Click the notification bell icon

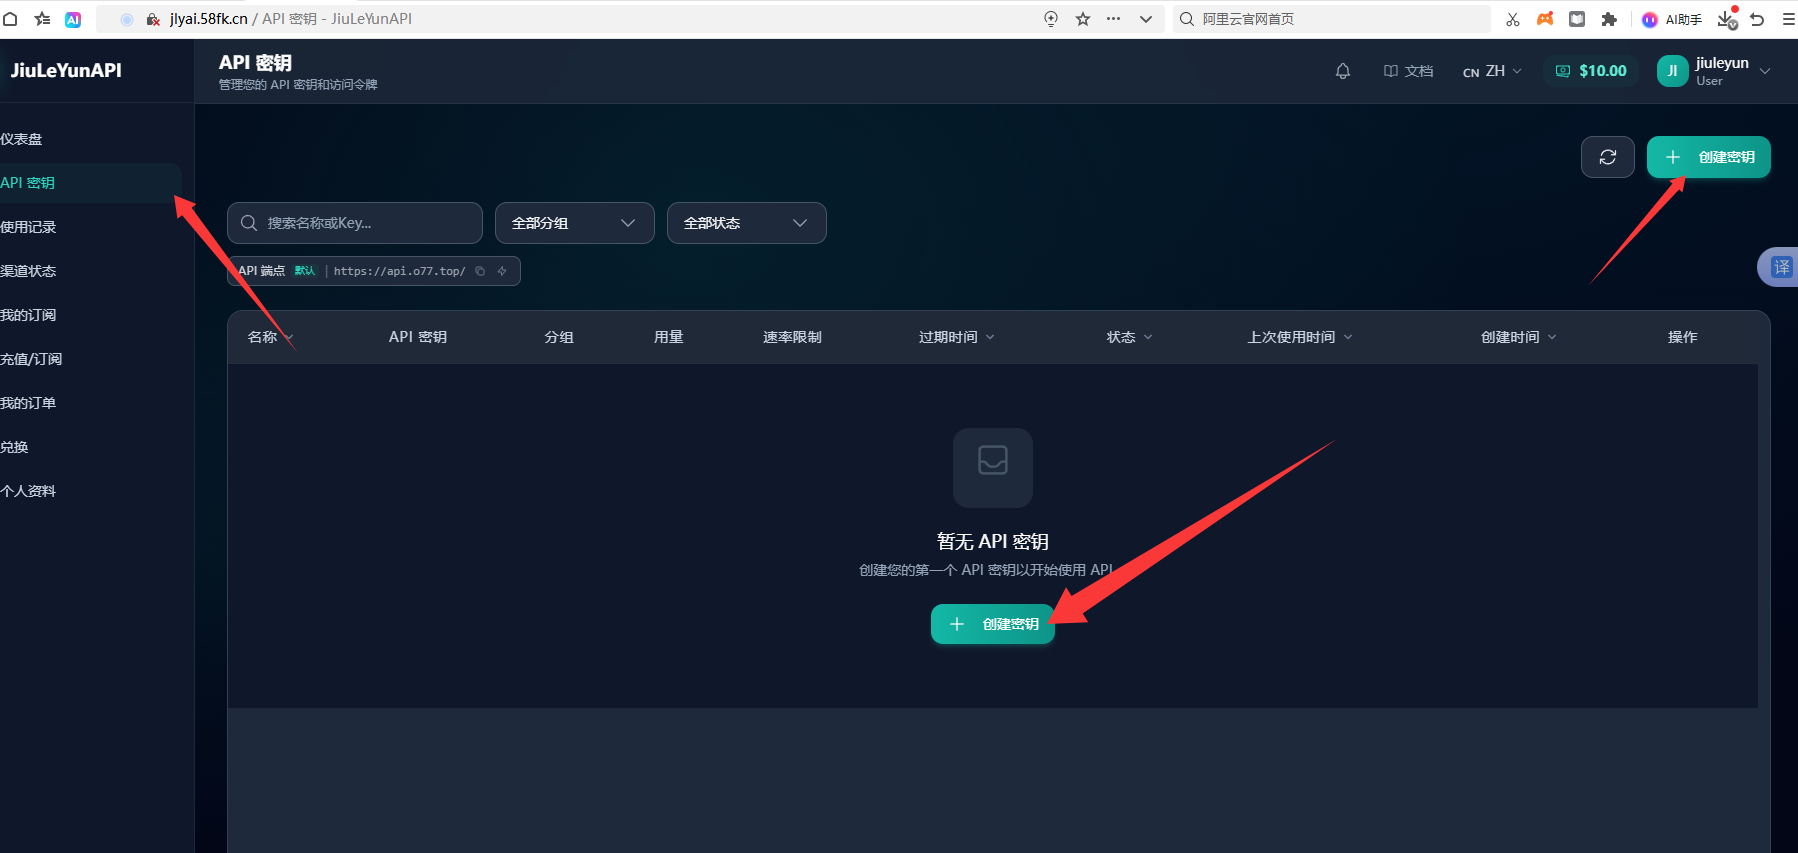pos(1343,71)
